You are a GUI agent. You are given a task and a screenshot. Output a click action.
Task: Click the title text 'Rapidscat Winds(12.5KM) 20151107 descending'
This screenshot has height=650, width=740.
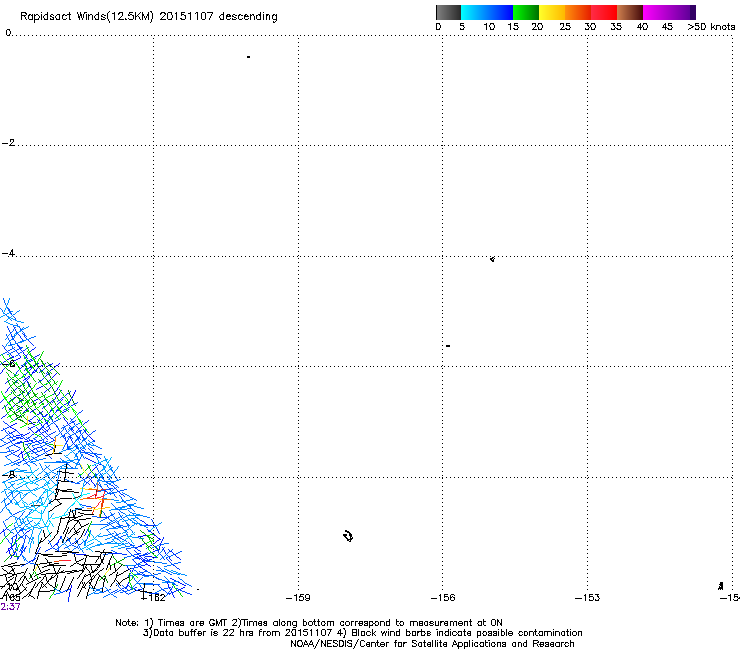[149, 17]
